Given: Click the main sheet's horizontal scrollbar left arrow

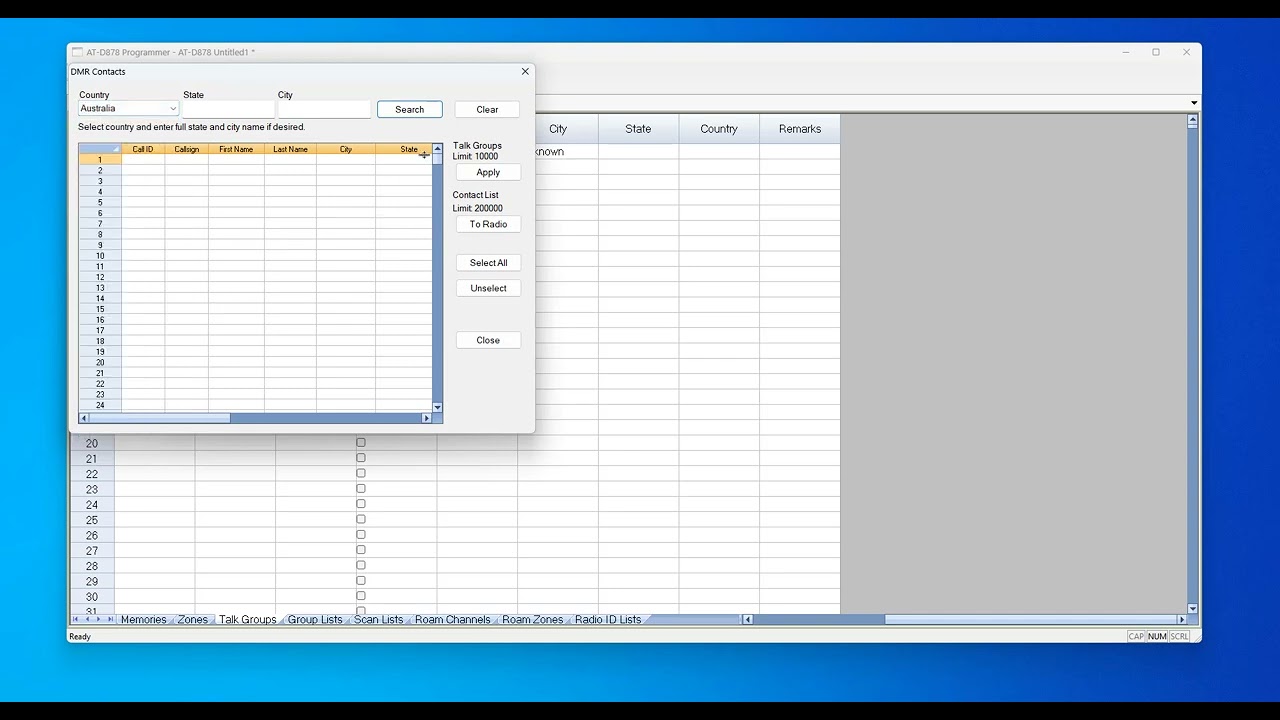Looking at the screenshot, I should 747,620.
